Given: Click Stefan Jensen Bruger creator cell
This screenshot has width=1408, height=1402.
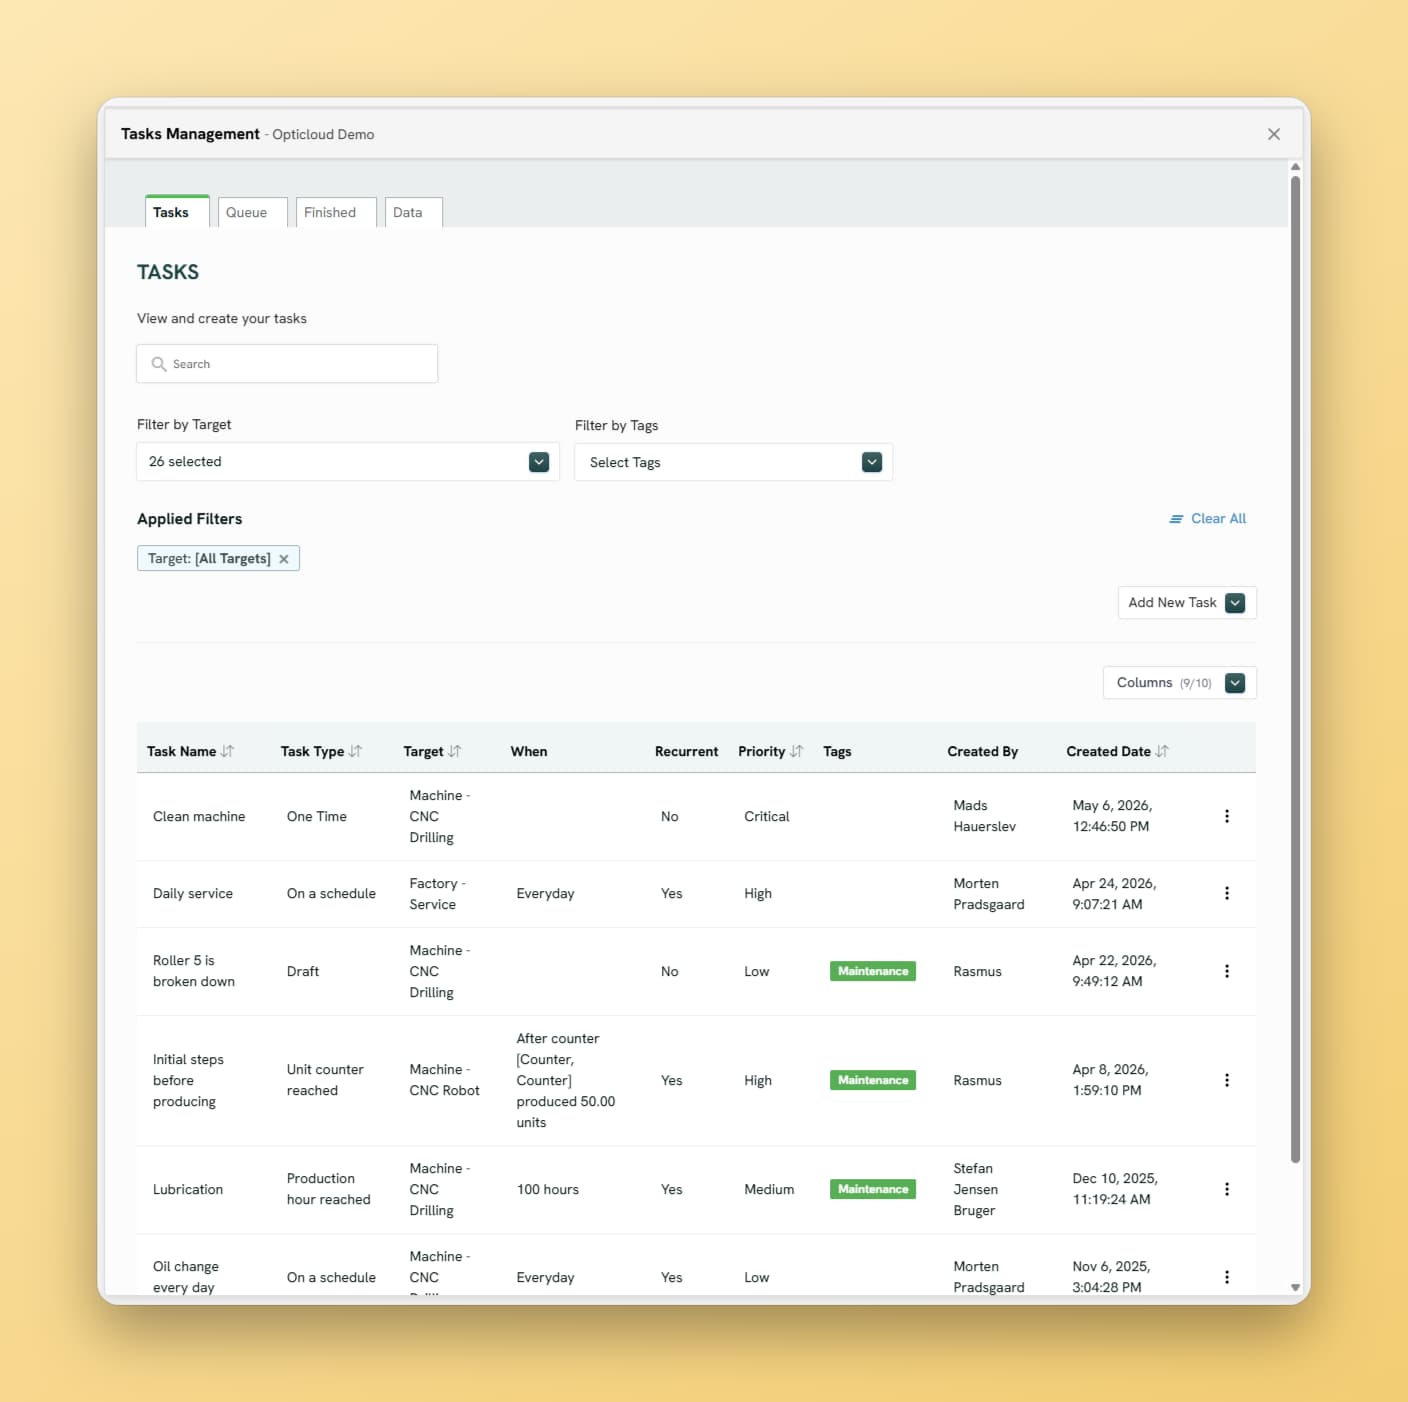Looking at the screenshot, I should click(976, 1189).
